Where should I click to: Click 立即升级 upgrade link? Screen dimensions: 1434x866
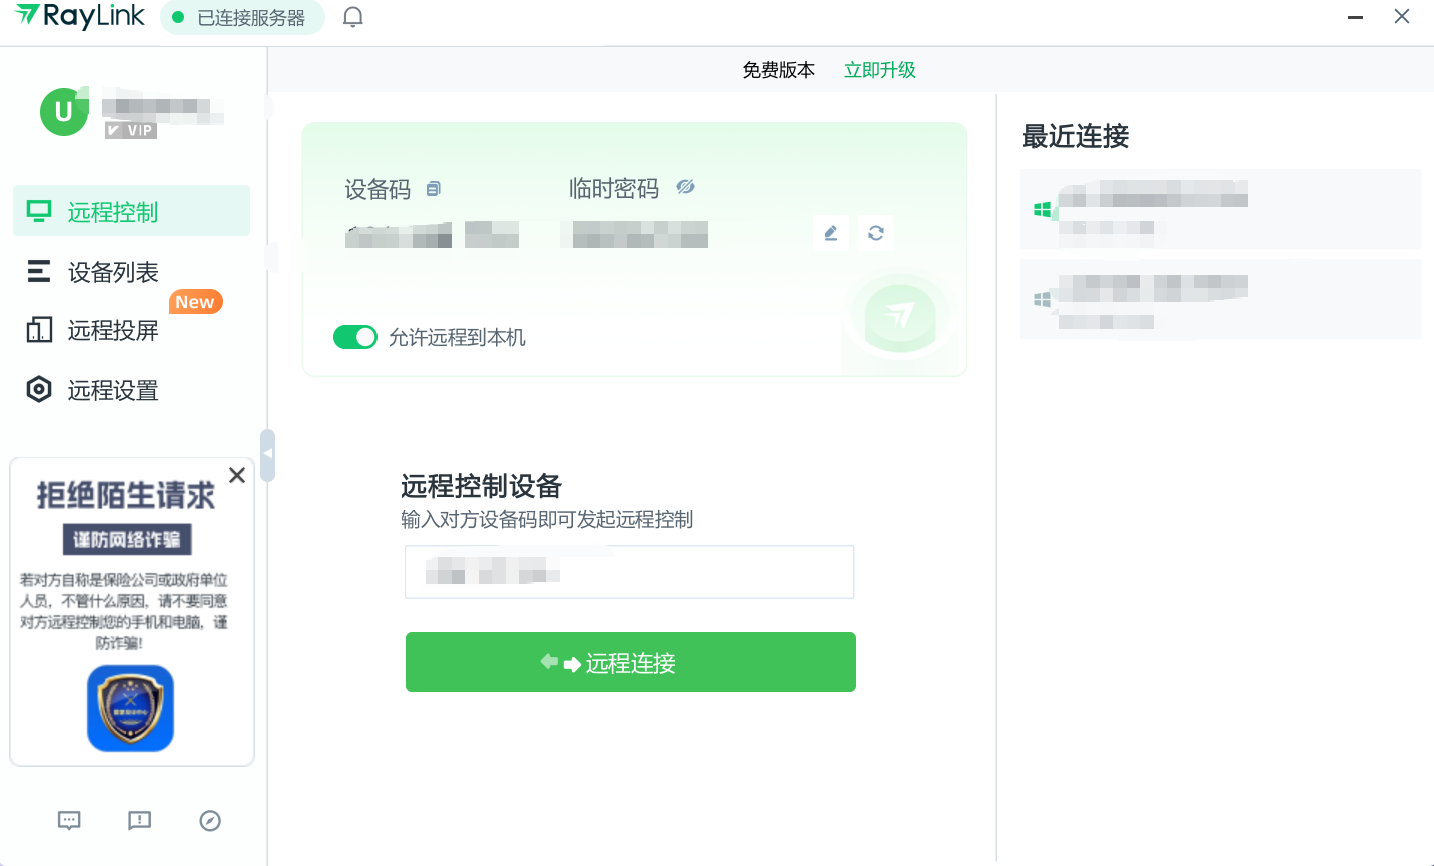coord(880,70)
